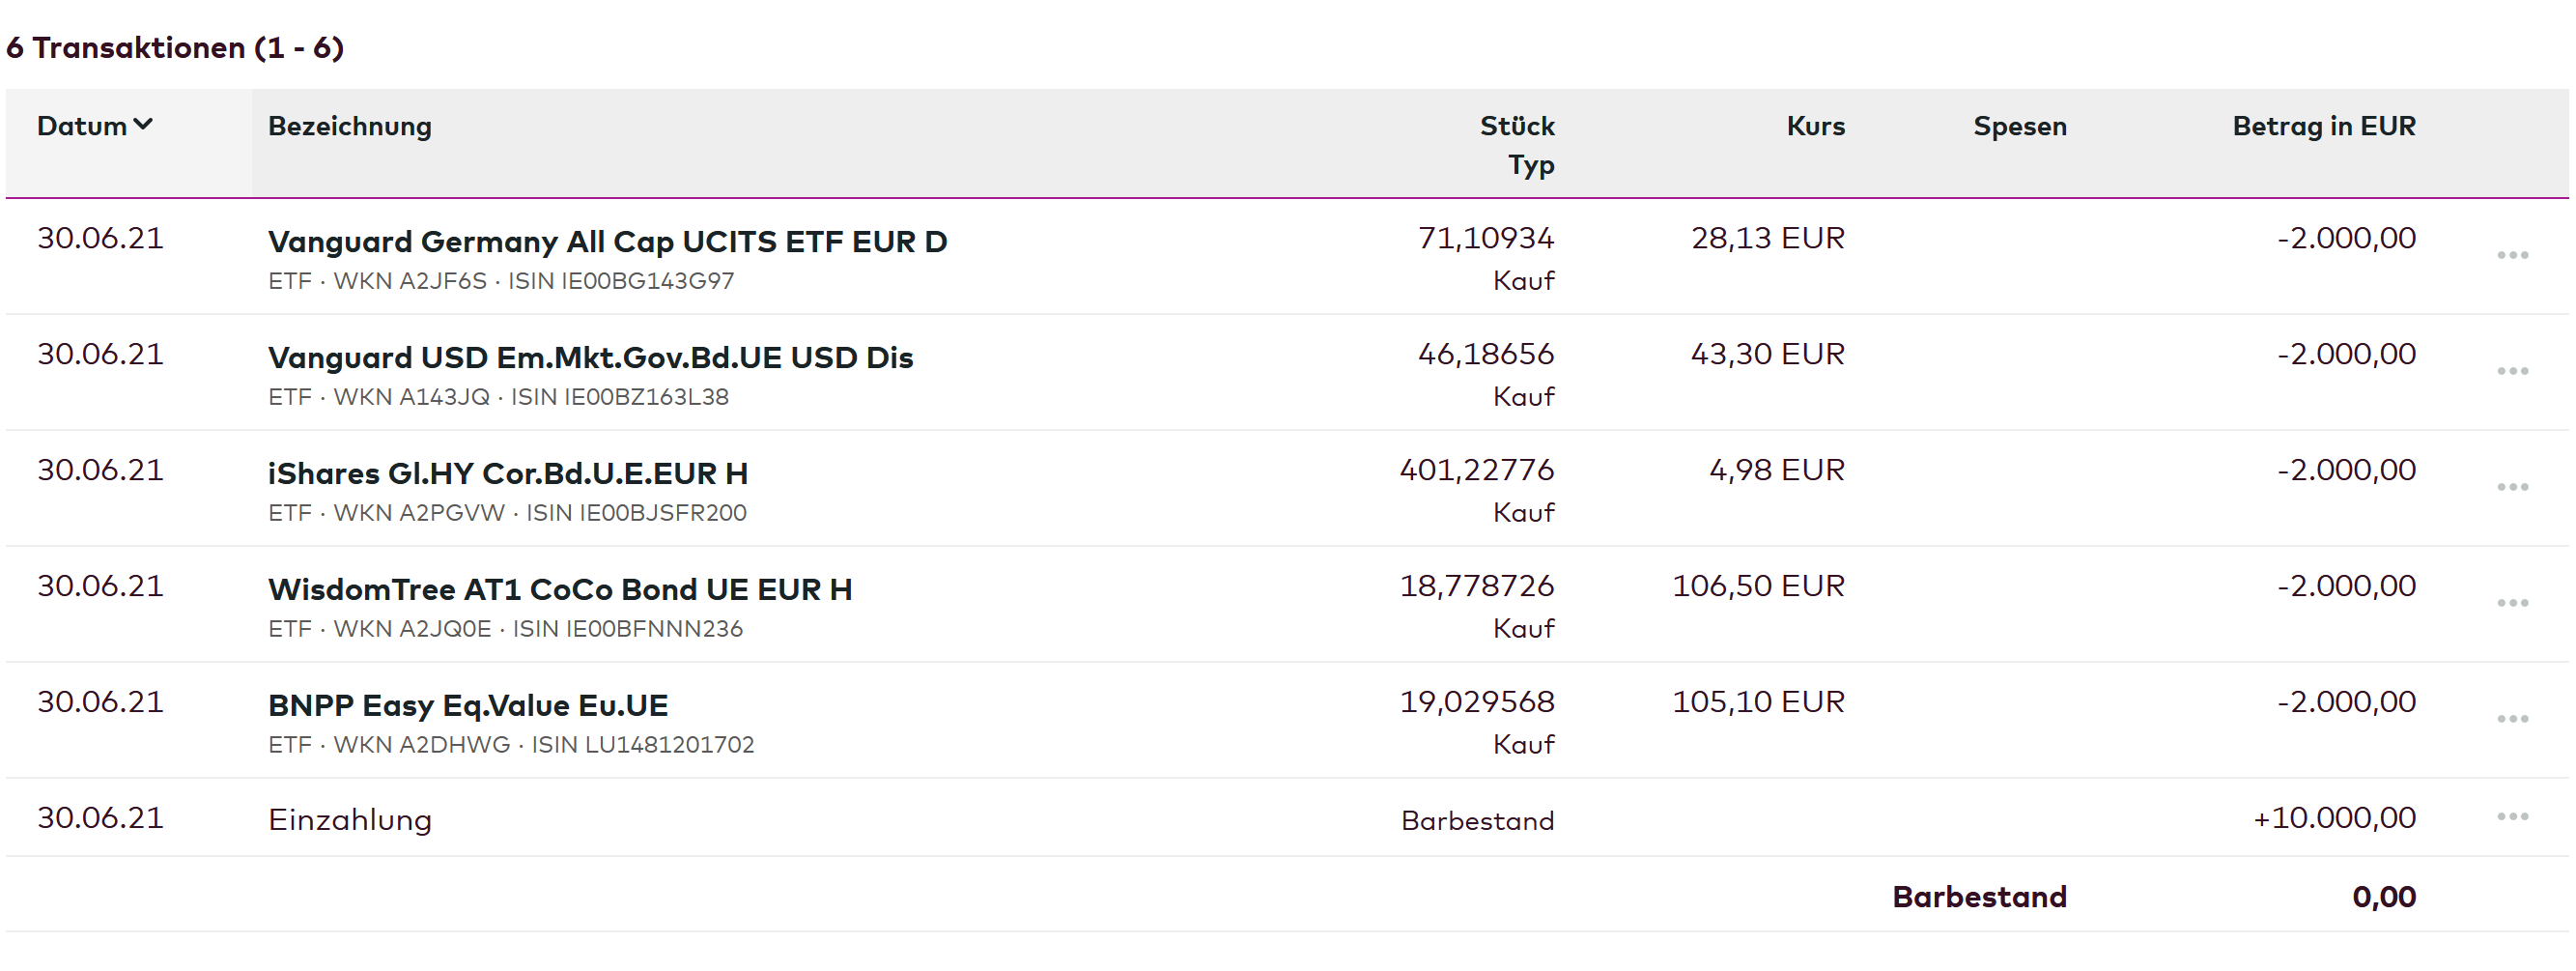Click the Datum column header
This screenshot has width=2576, height=971.
pos(82,126)
